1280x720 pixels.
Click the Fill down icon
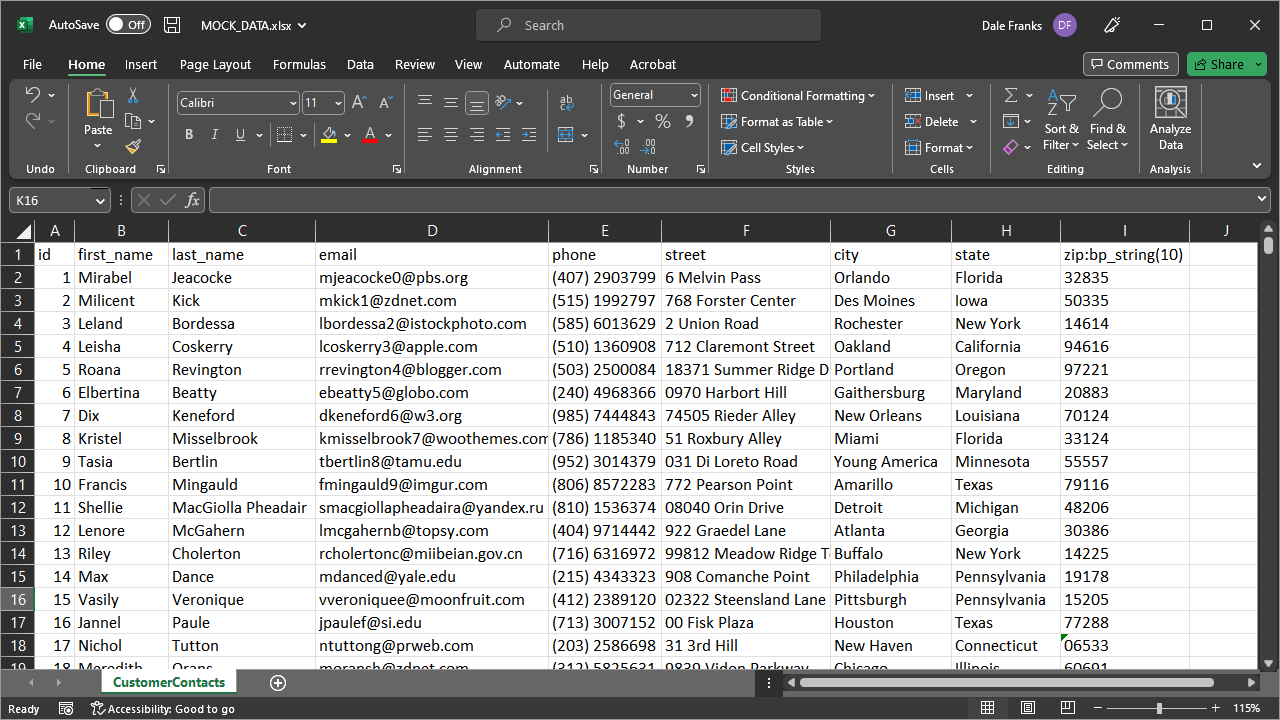click(x=1011, y=121)
